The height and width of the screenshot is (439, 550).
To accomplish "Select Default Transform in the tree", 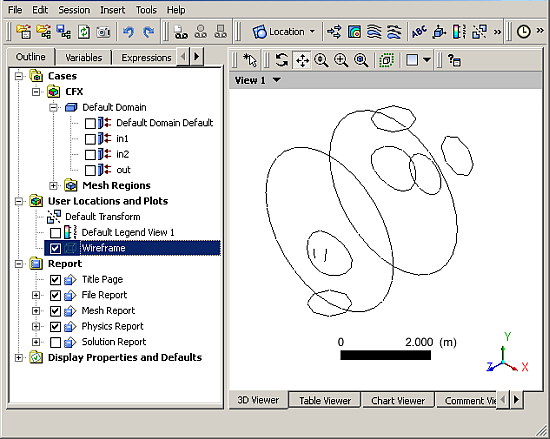I will [102, 217].
